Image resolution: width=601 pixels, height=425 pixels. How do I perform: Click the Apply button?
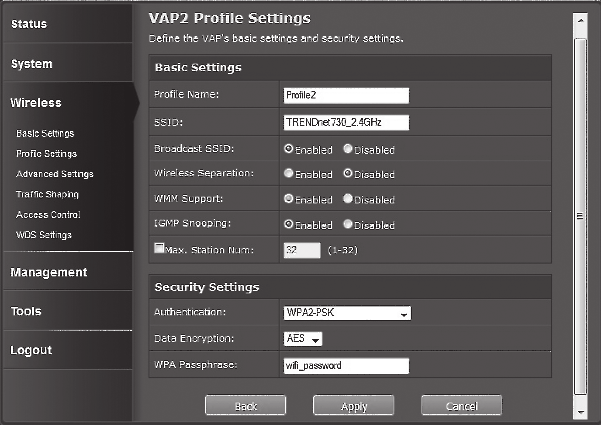tap(353, 405)
